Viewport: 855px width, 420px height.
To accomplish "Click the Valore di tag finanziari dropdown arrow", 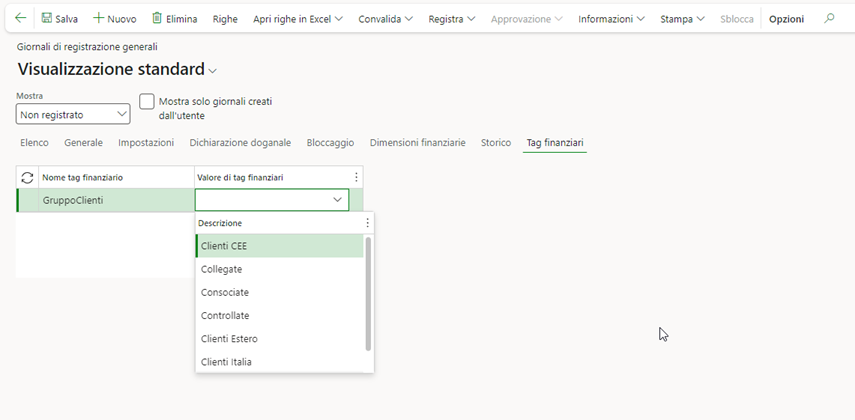I will pos(338,200).
